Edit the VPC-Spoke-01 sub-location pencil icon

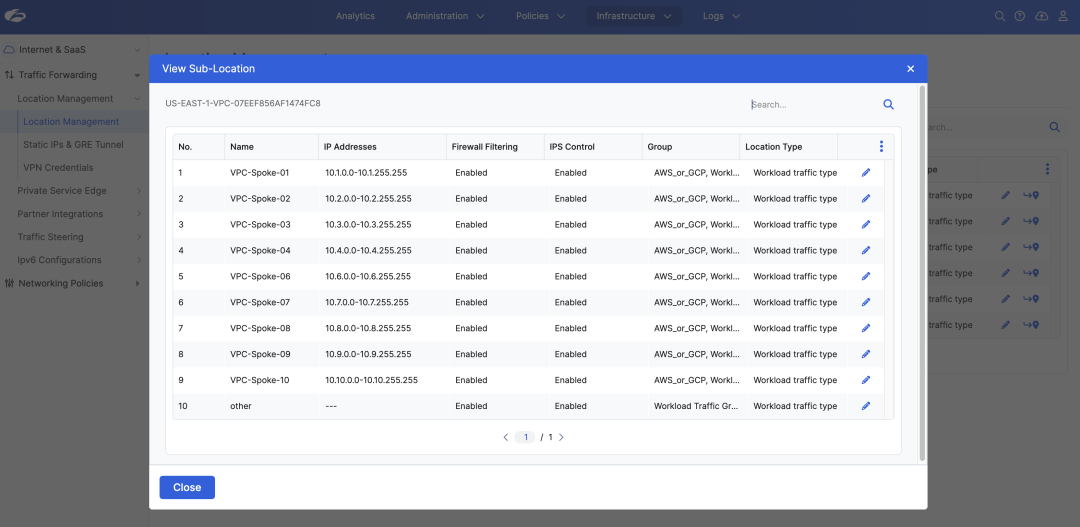click(x=866, y=173)
